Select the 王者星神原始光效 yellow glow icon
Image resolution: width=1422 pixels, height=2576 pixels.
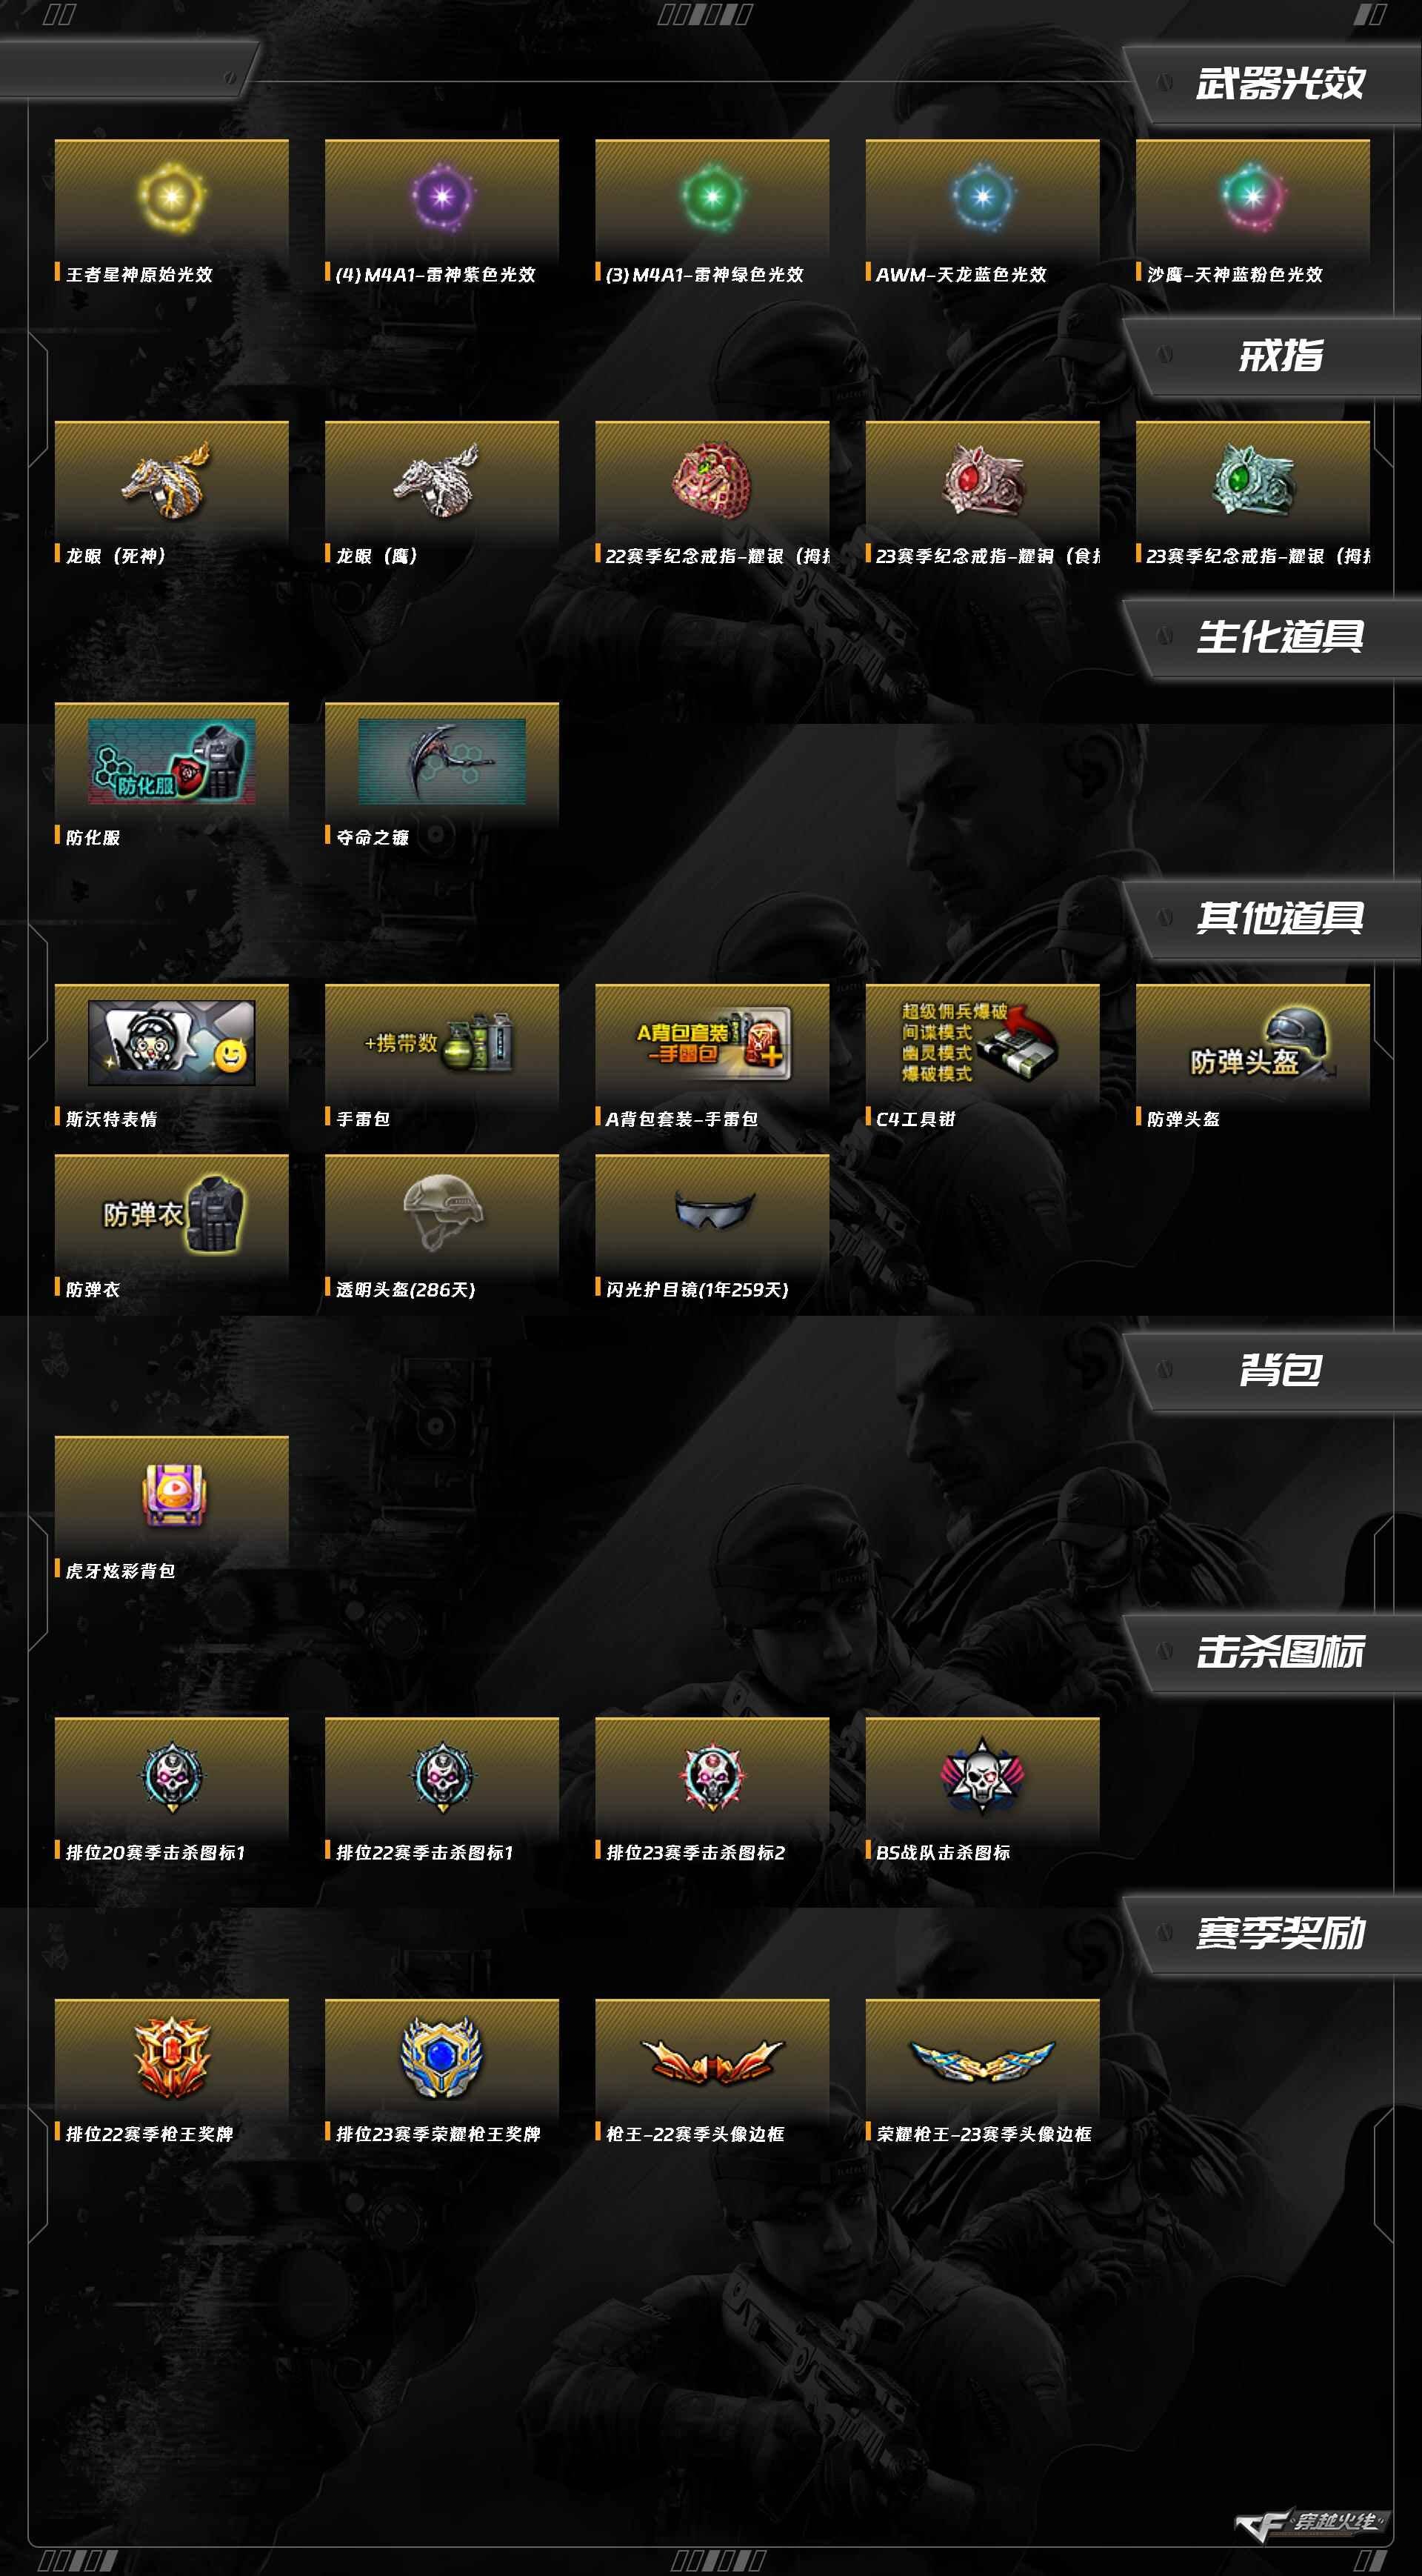click(171, 197)
